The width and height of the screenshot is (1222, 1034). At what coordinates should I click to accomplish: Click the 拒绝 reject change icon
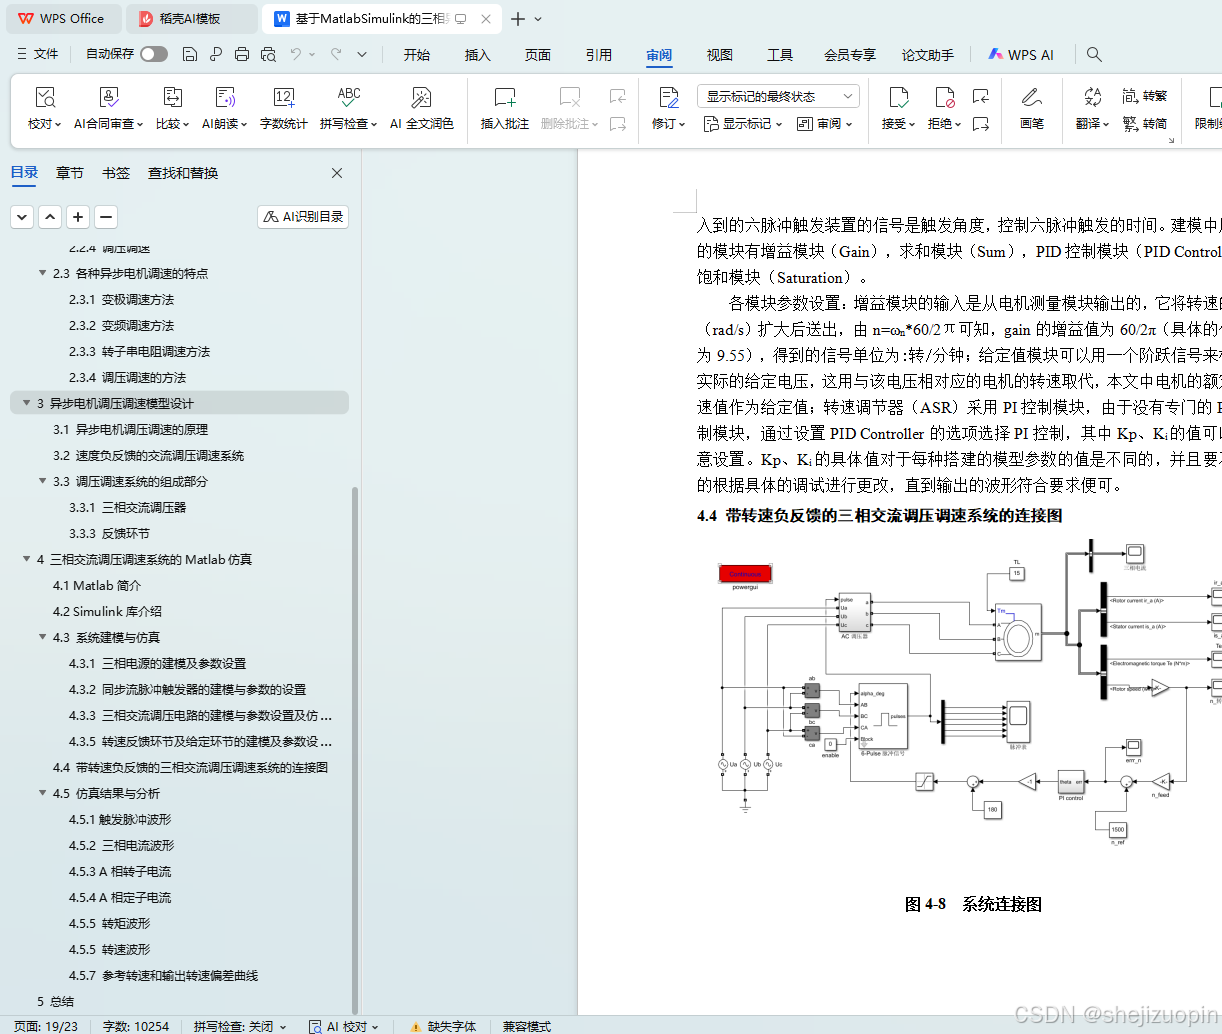point(944,98)
